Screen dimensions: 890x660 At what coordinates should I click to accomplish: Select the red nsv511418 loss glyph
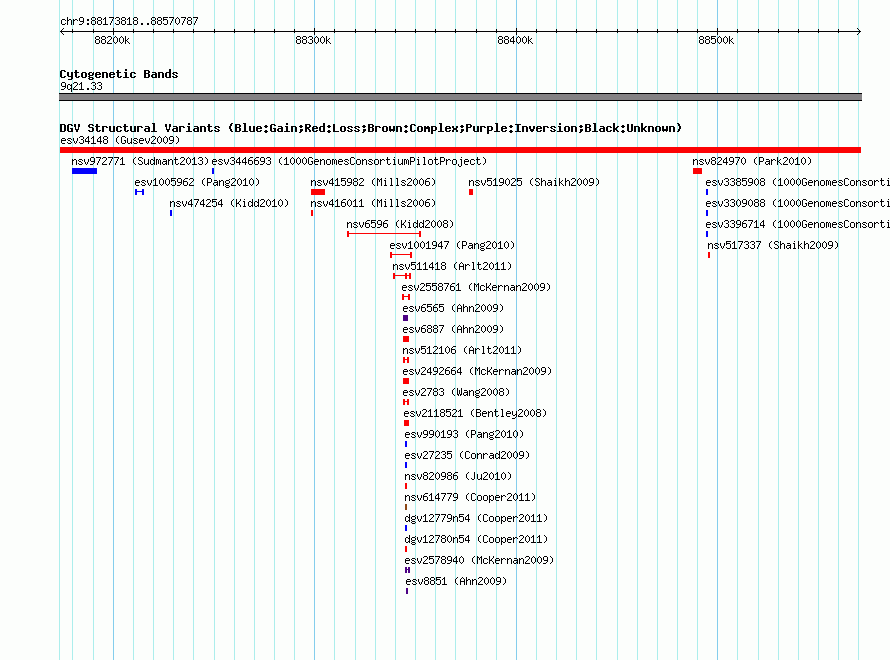click(x=402, y=276)
